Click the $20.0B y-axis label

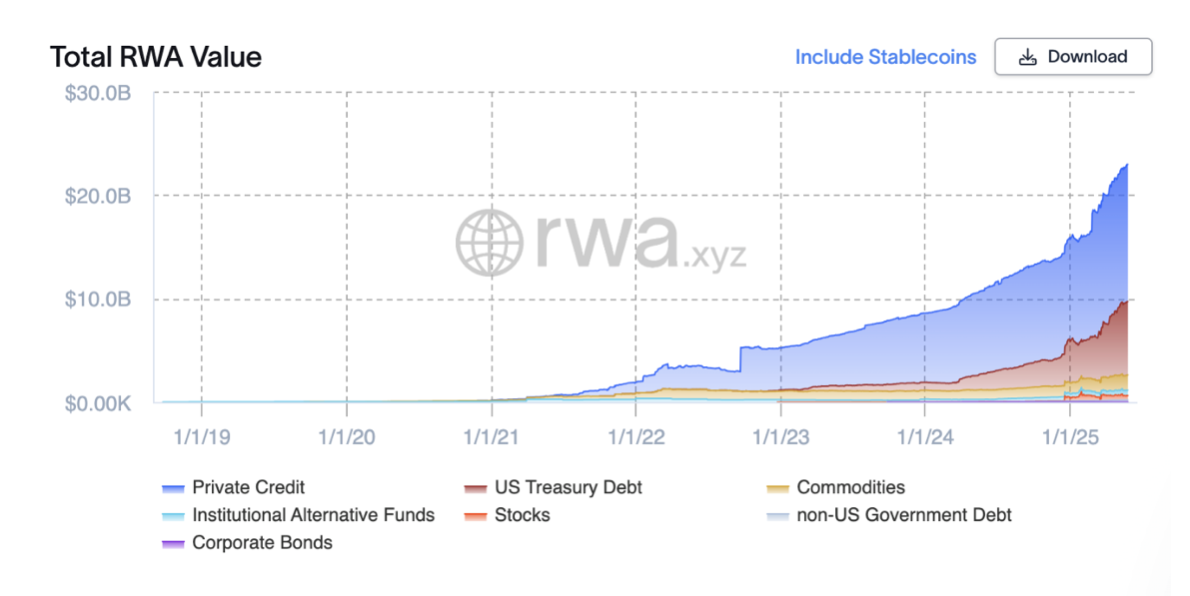pyautogui.click(x=97, y=197)
